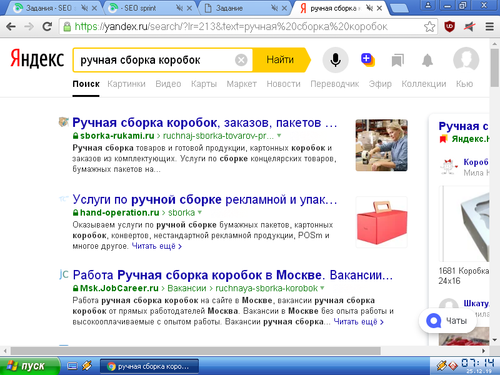The width and height of the screenshot is (500, 375).
Task: Click the Chrome user icon in title bar
Action: [x=428, y=5]
